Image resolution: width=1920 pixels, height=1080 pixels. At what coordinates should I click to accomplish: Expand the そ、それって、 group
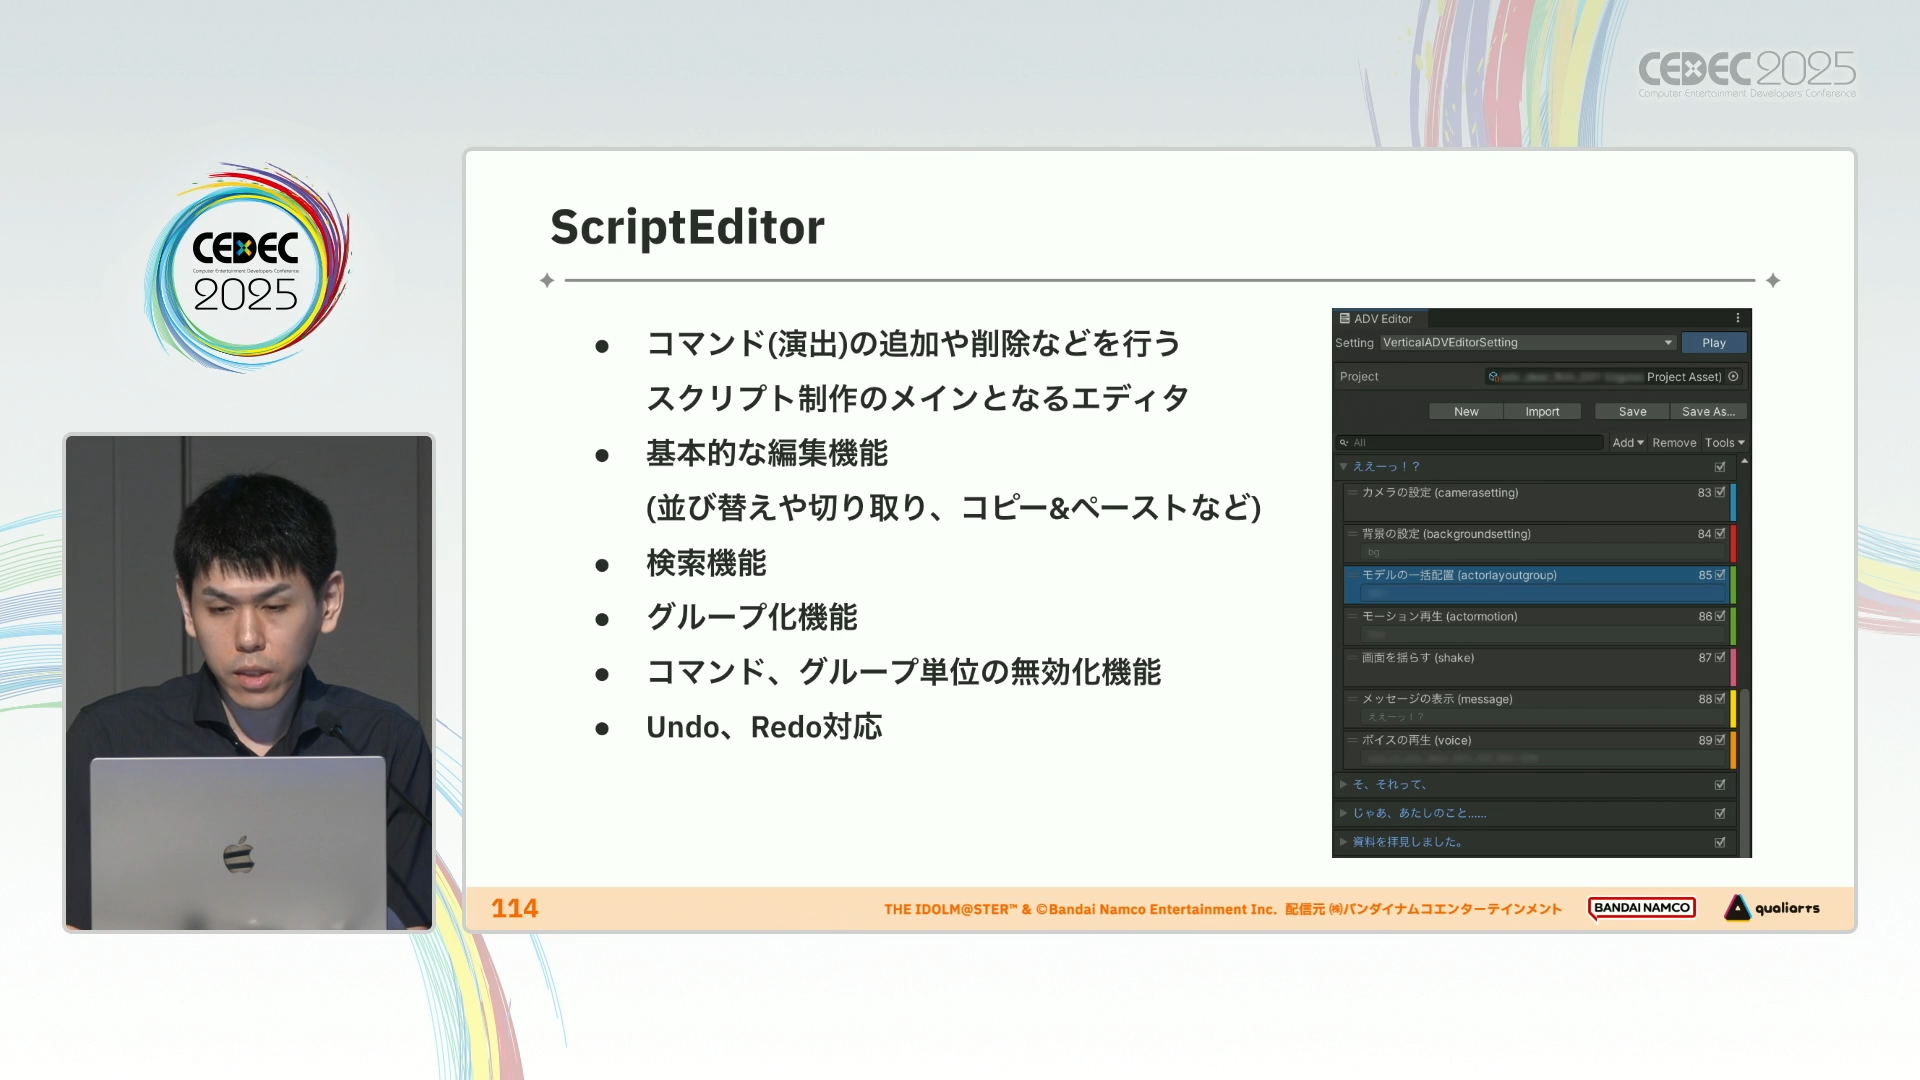[1344, 785]
